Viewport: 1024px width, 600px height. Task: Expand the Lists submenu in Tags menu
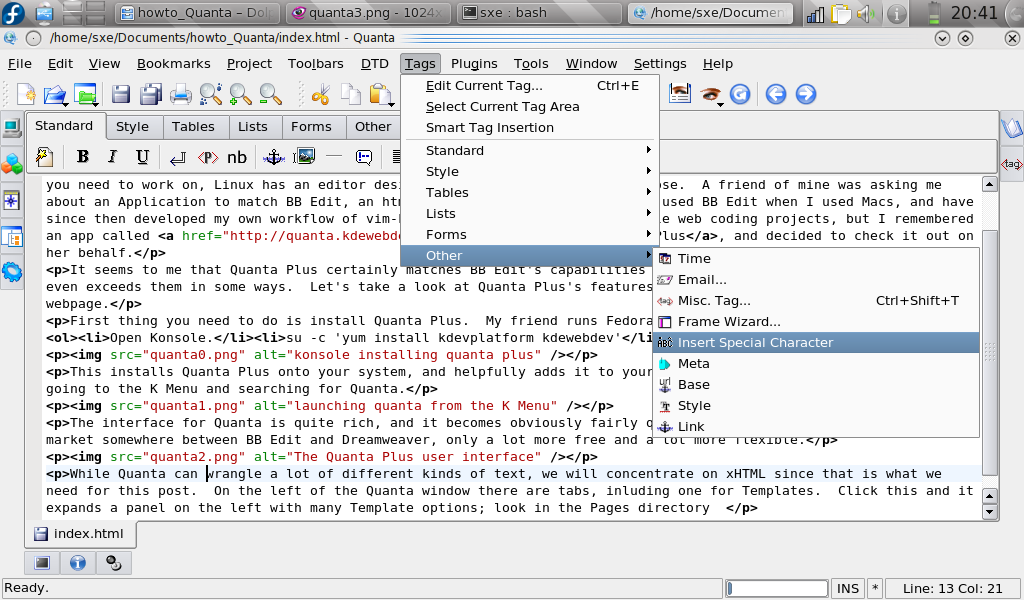530,213
